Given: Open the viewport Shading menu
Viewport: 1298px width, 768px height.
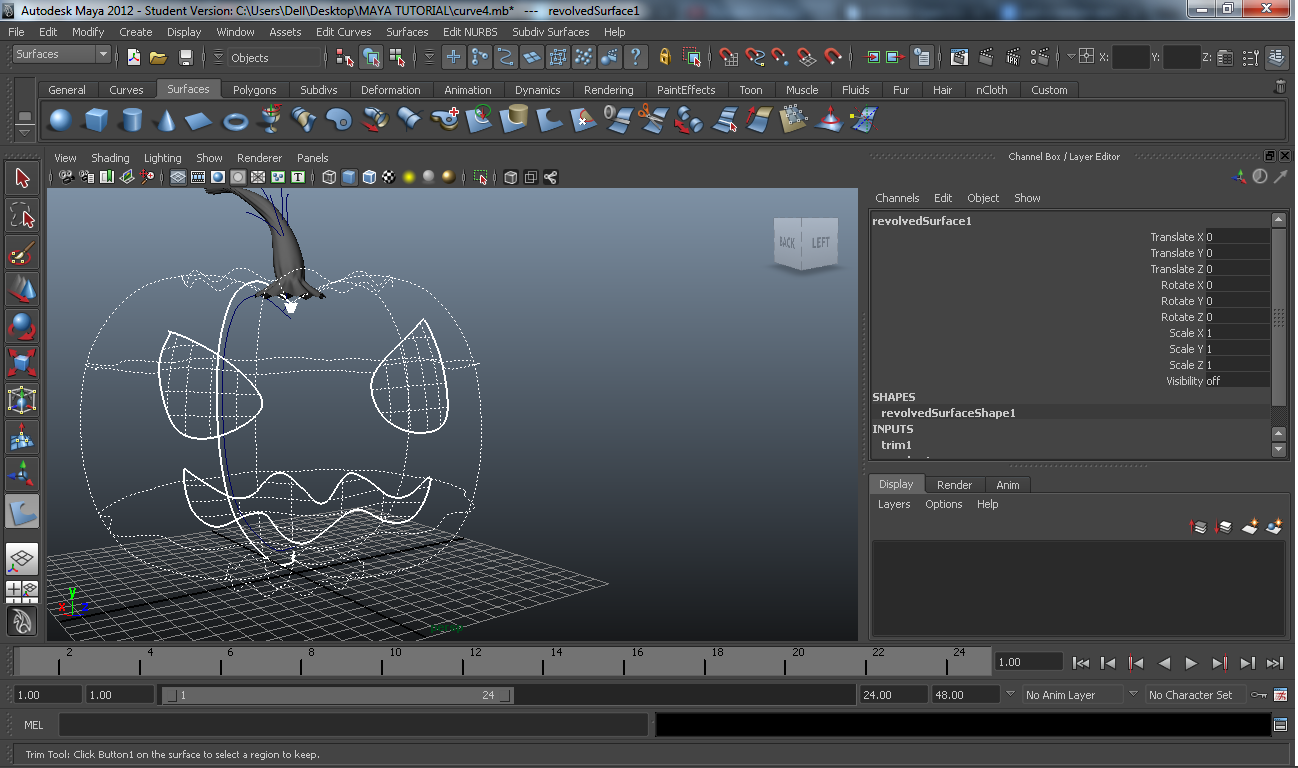Looking at the screenshot, I should click(110, 158).
